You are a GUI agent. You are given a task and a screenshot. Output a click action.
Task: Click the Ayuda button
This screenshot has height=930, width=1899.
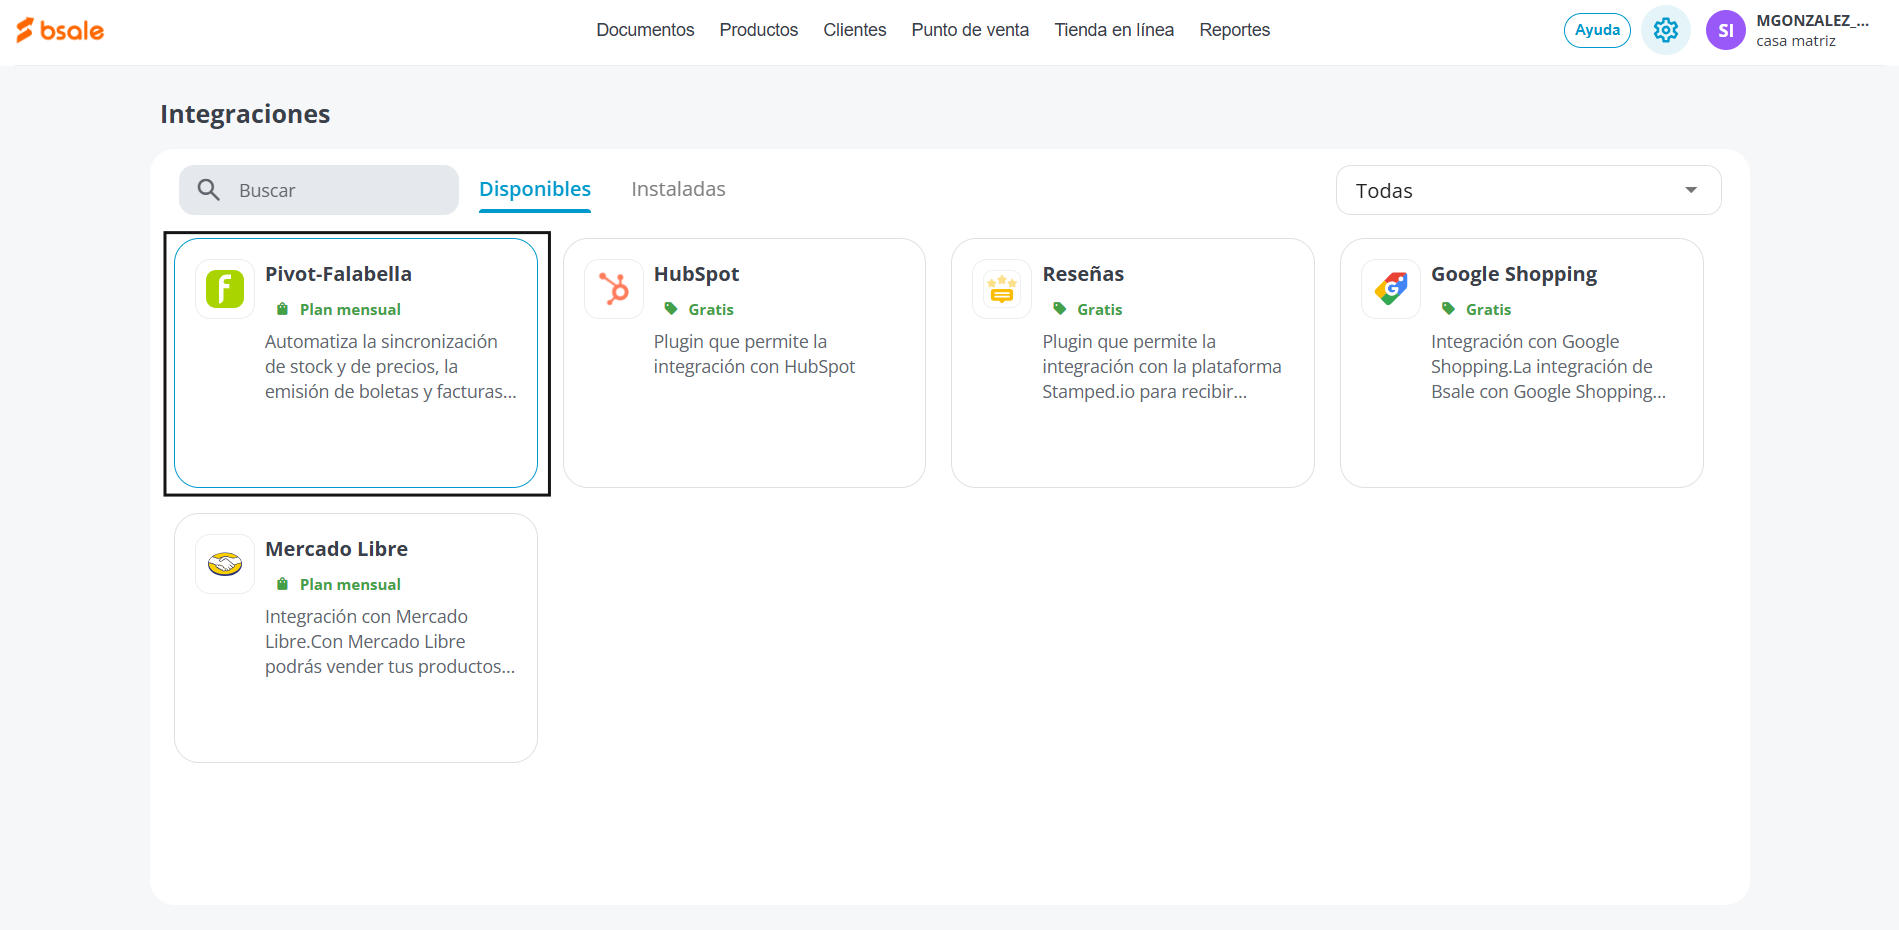(1597, 30)
